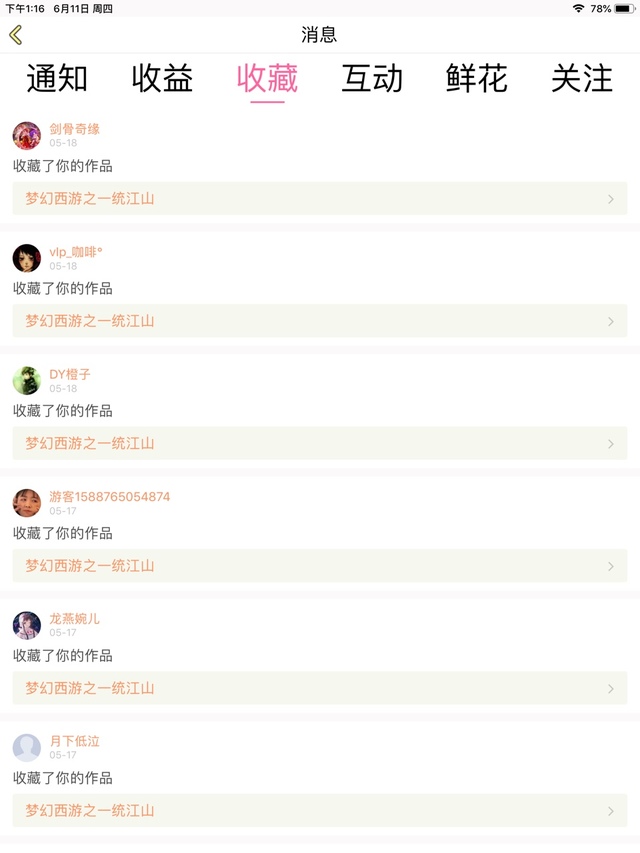The image size is (640, 853).
Task: Tap chevron on DY橙子's collected work row
Action: pos(611,444)
